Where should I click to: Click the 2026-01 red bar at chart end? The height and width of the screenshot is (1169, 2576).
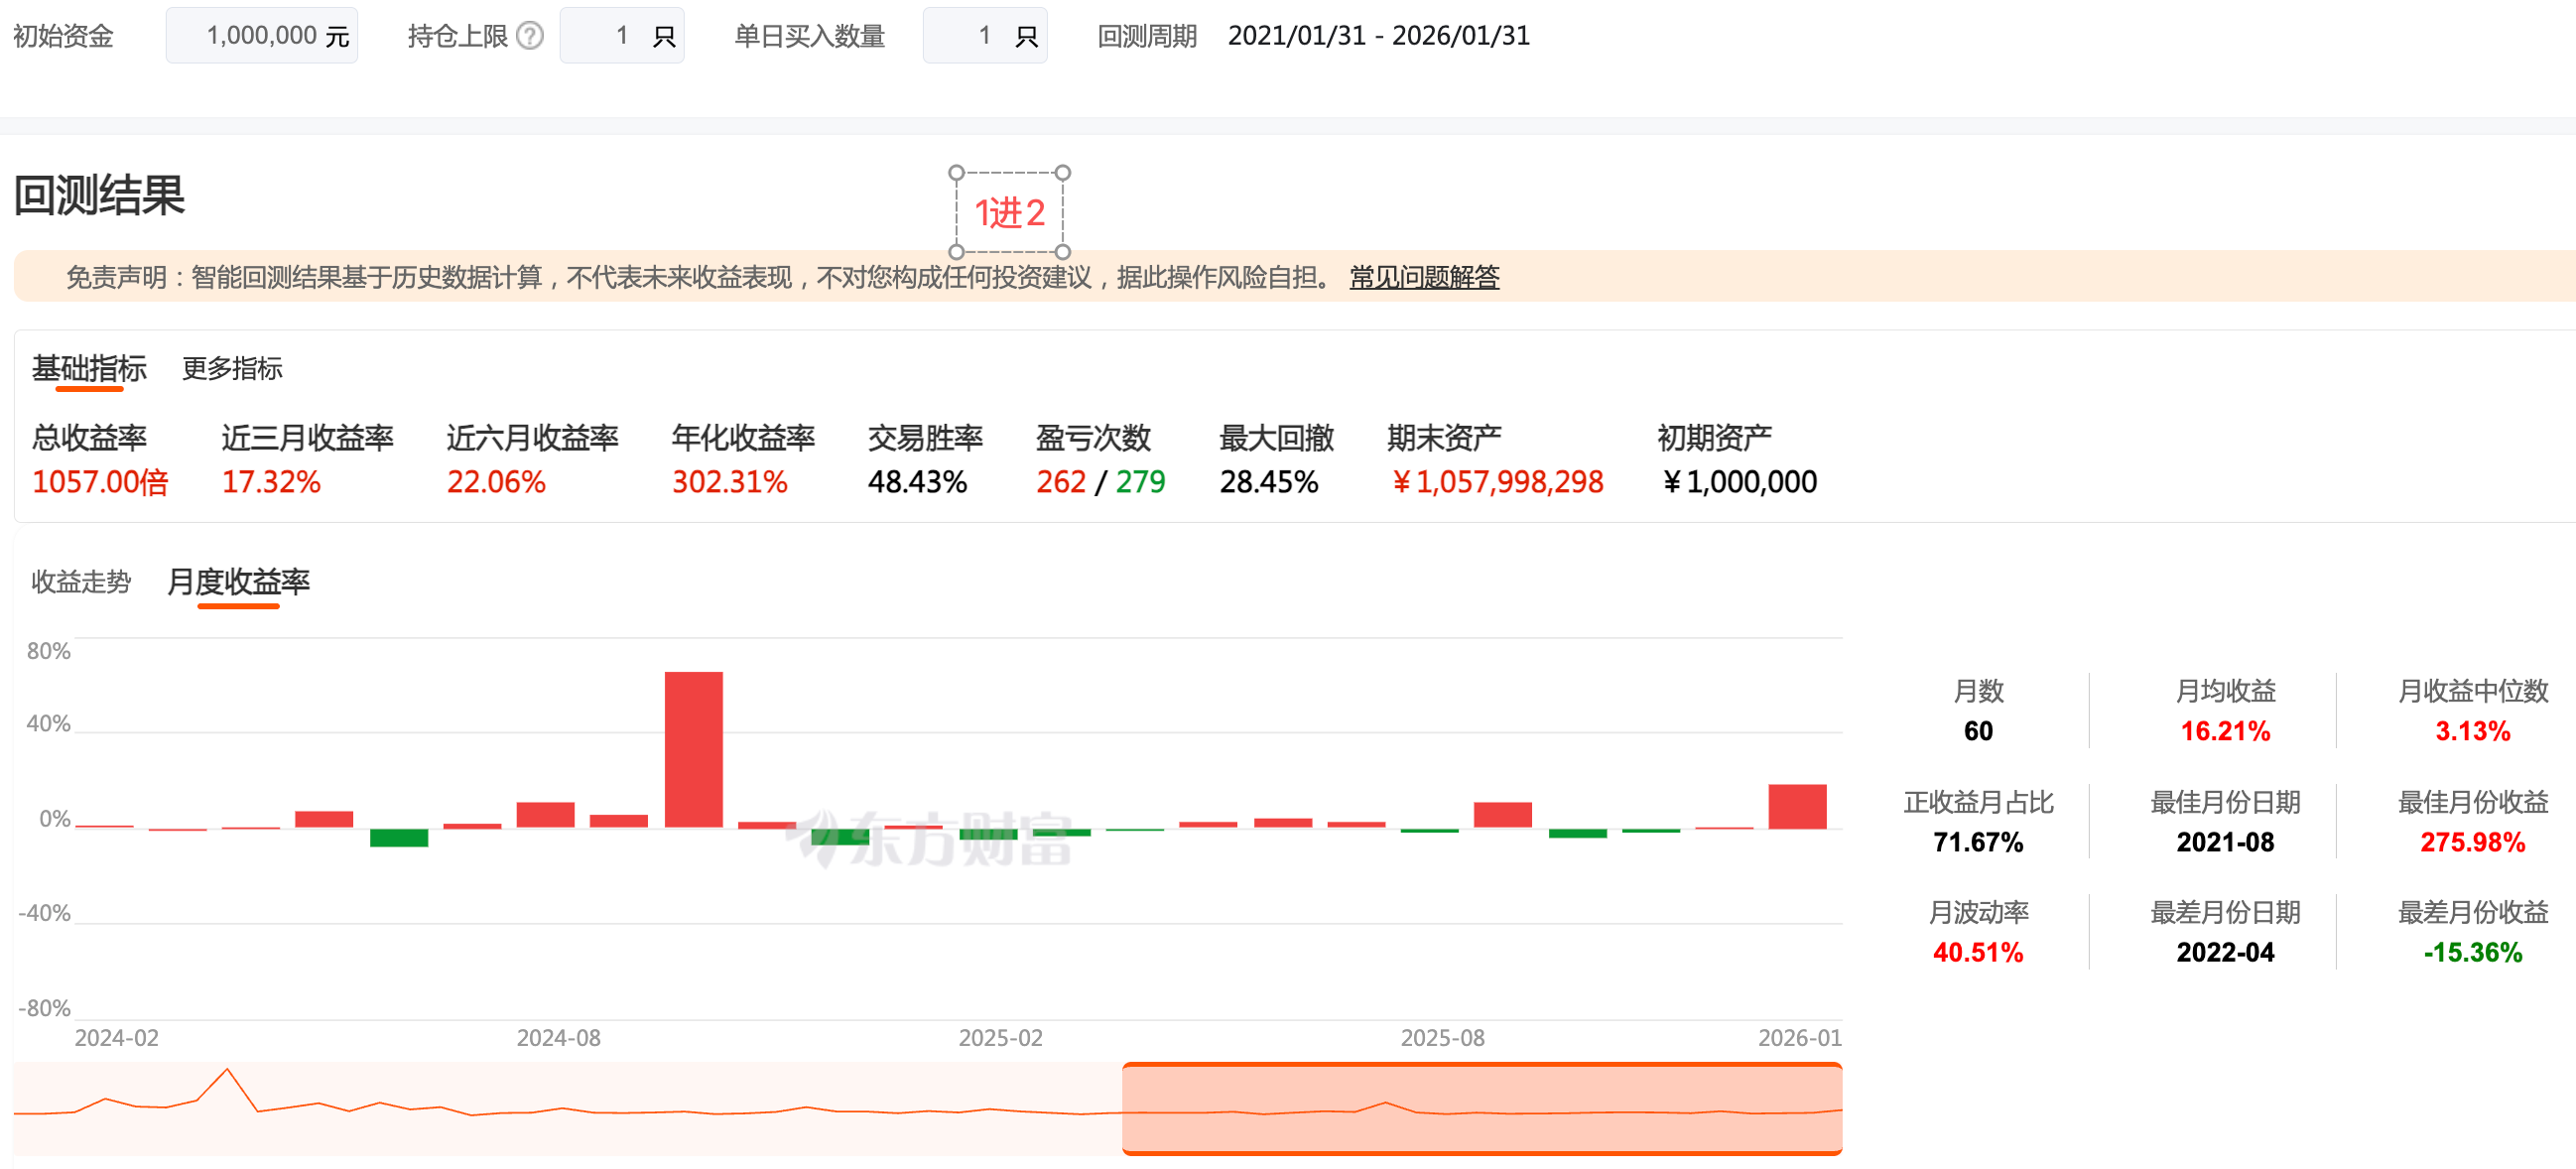coord(1796,806)
